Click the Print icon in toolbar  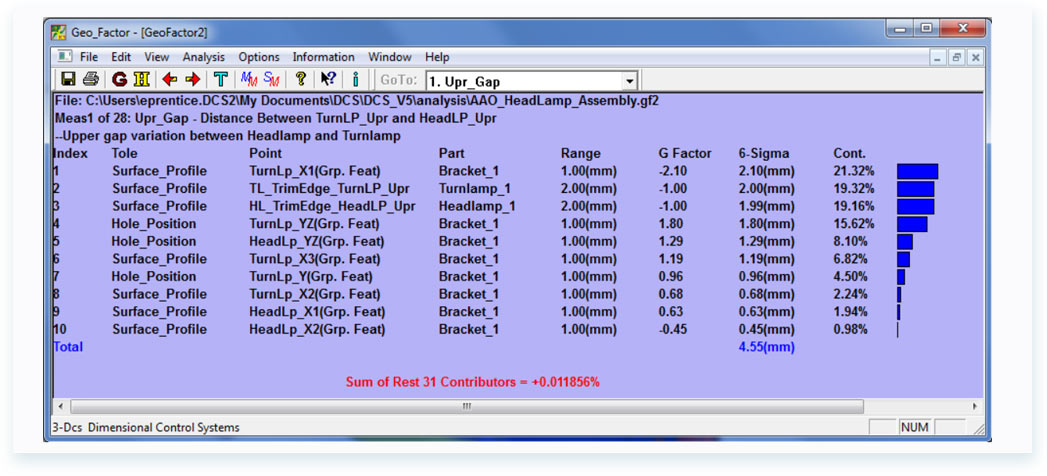90,80
